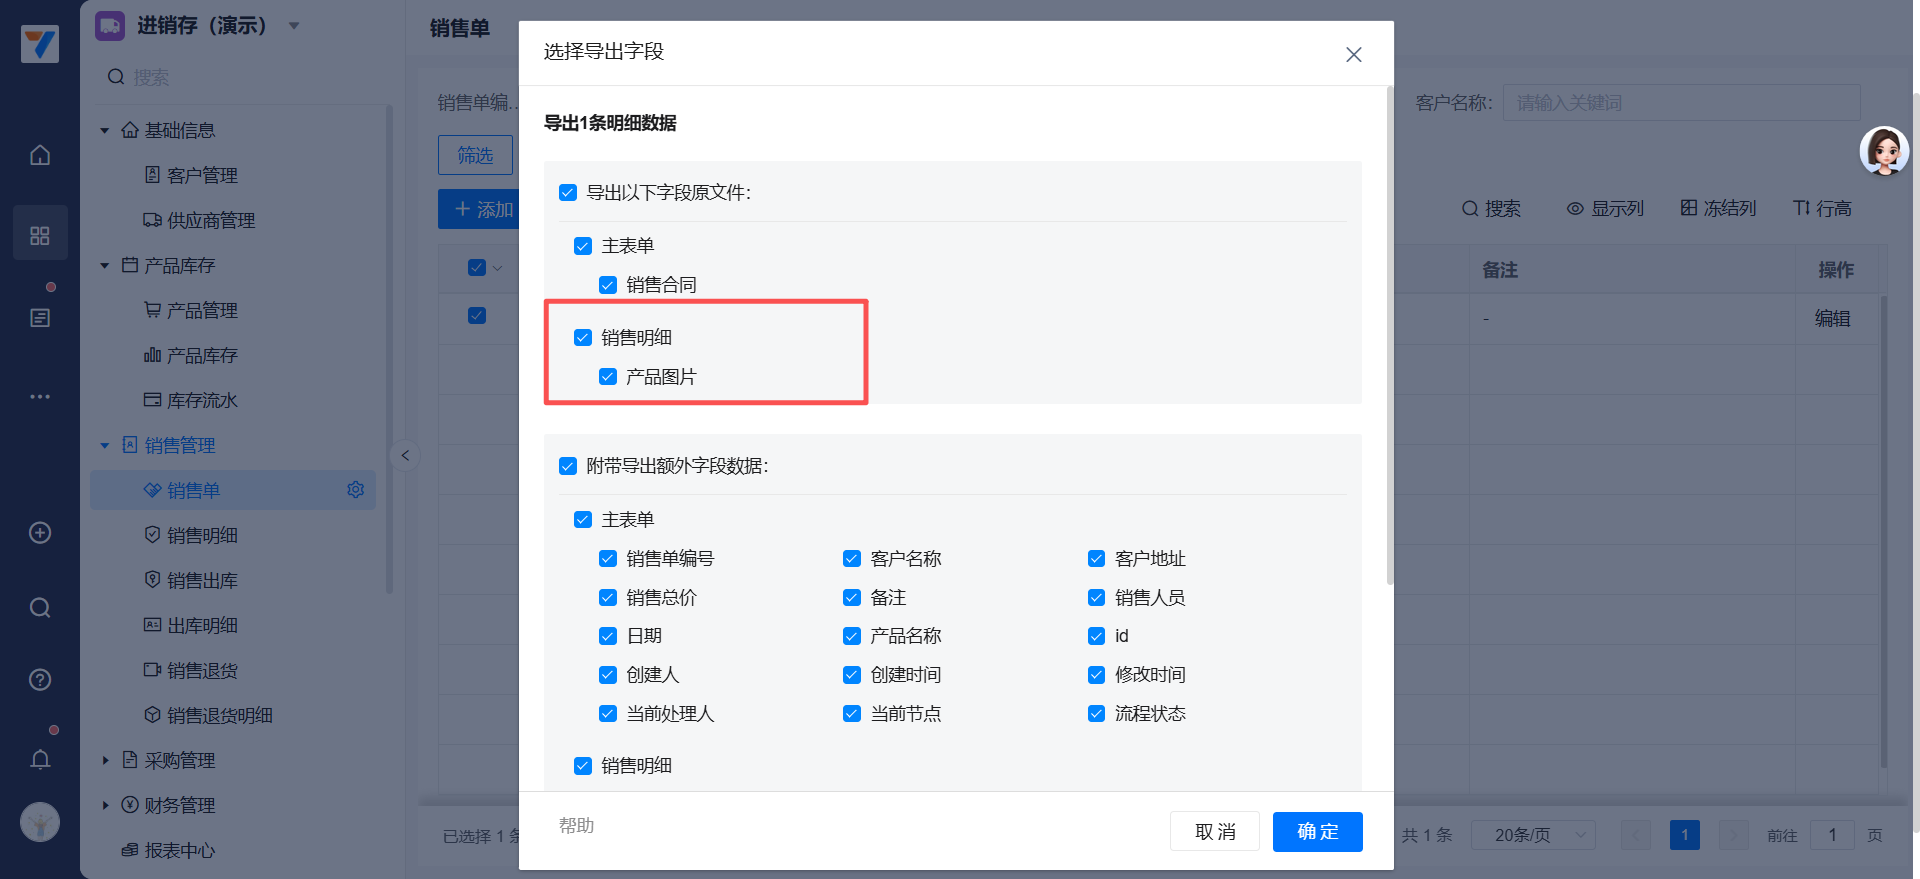Click the notification bell icon

tap(40, 760)
